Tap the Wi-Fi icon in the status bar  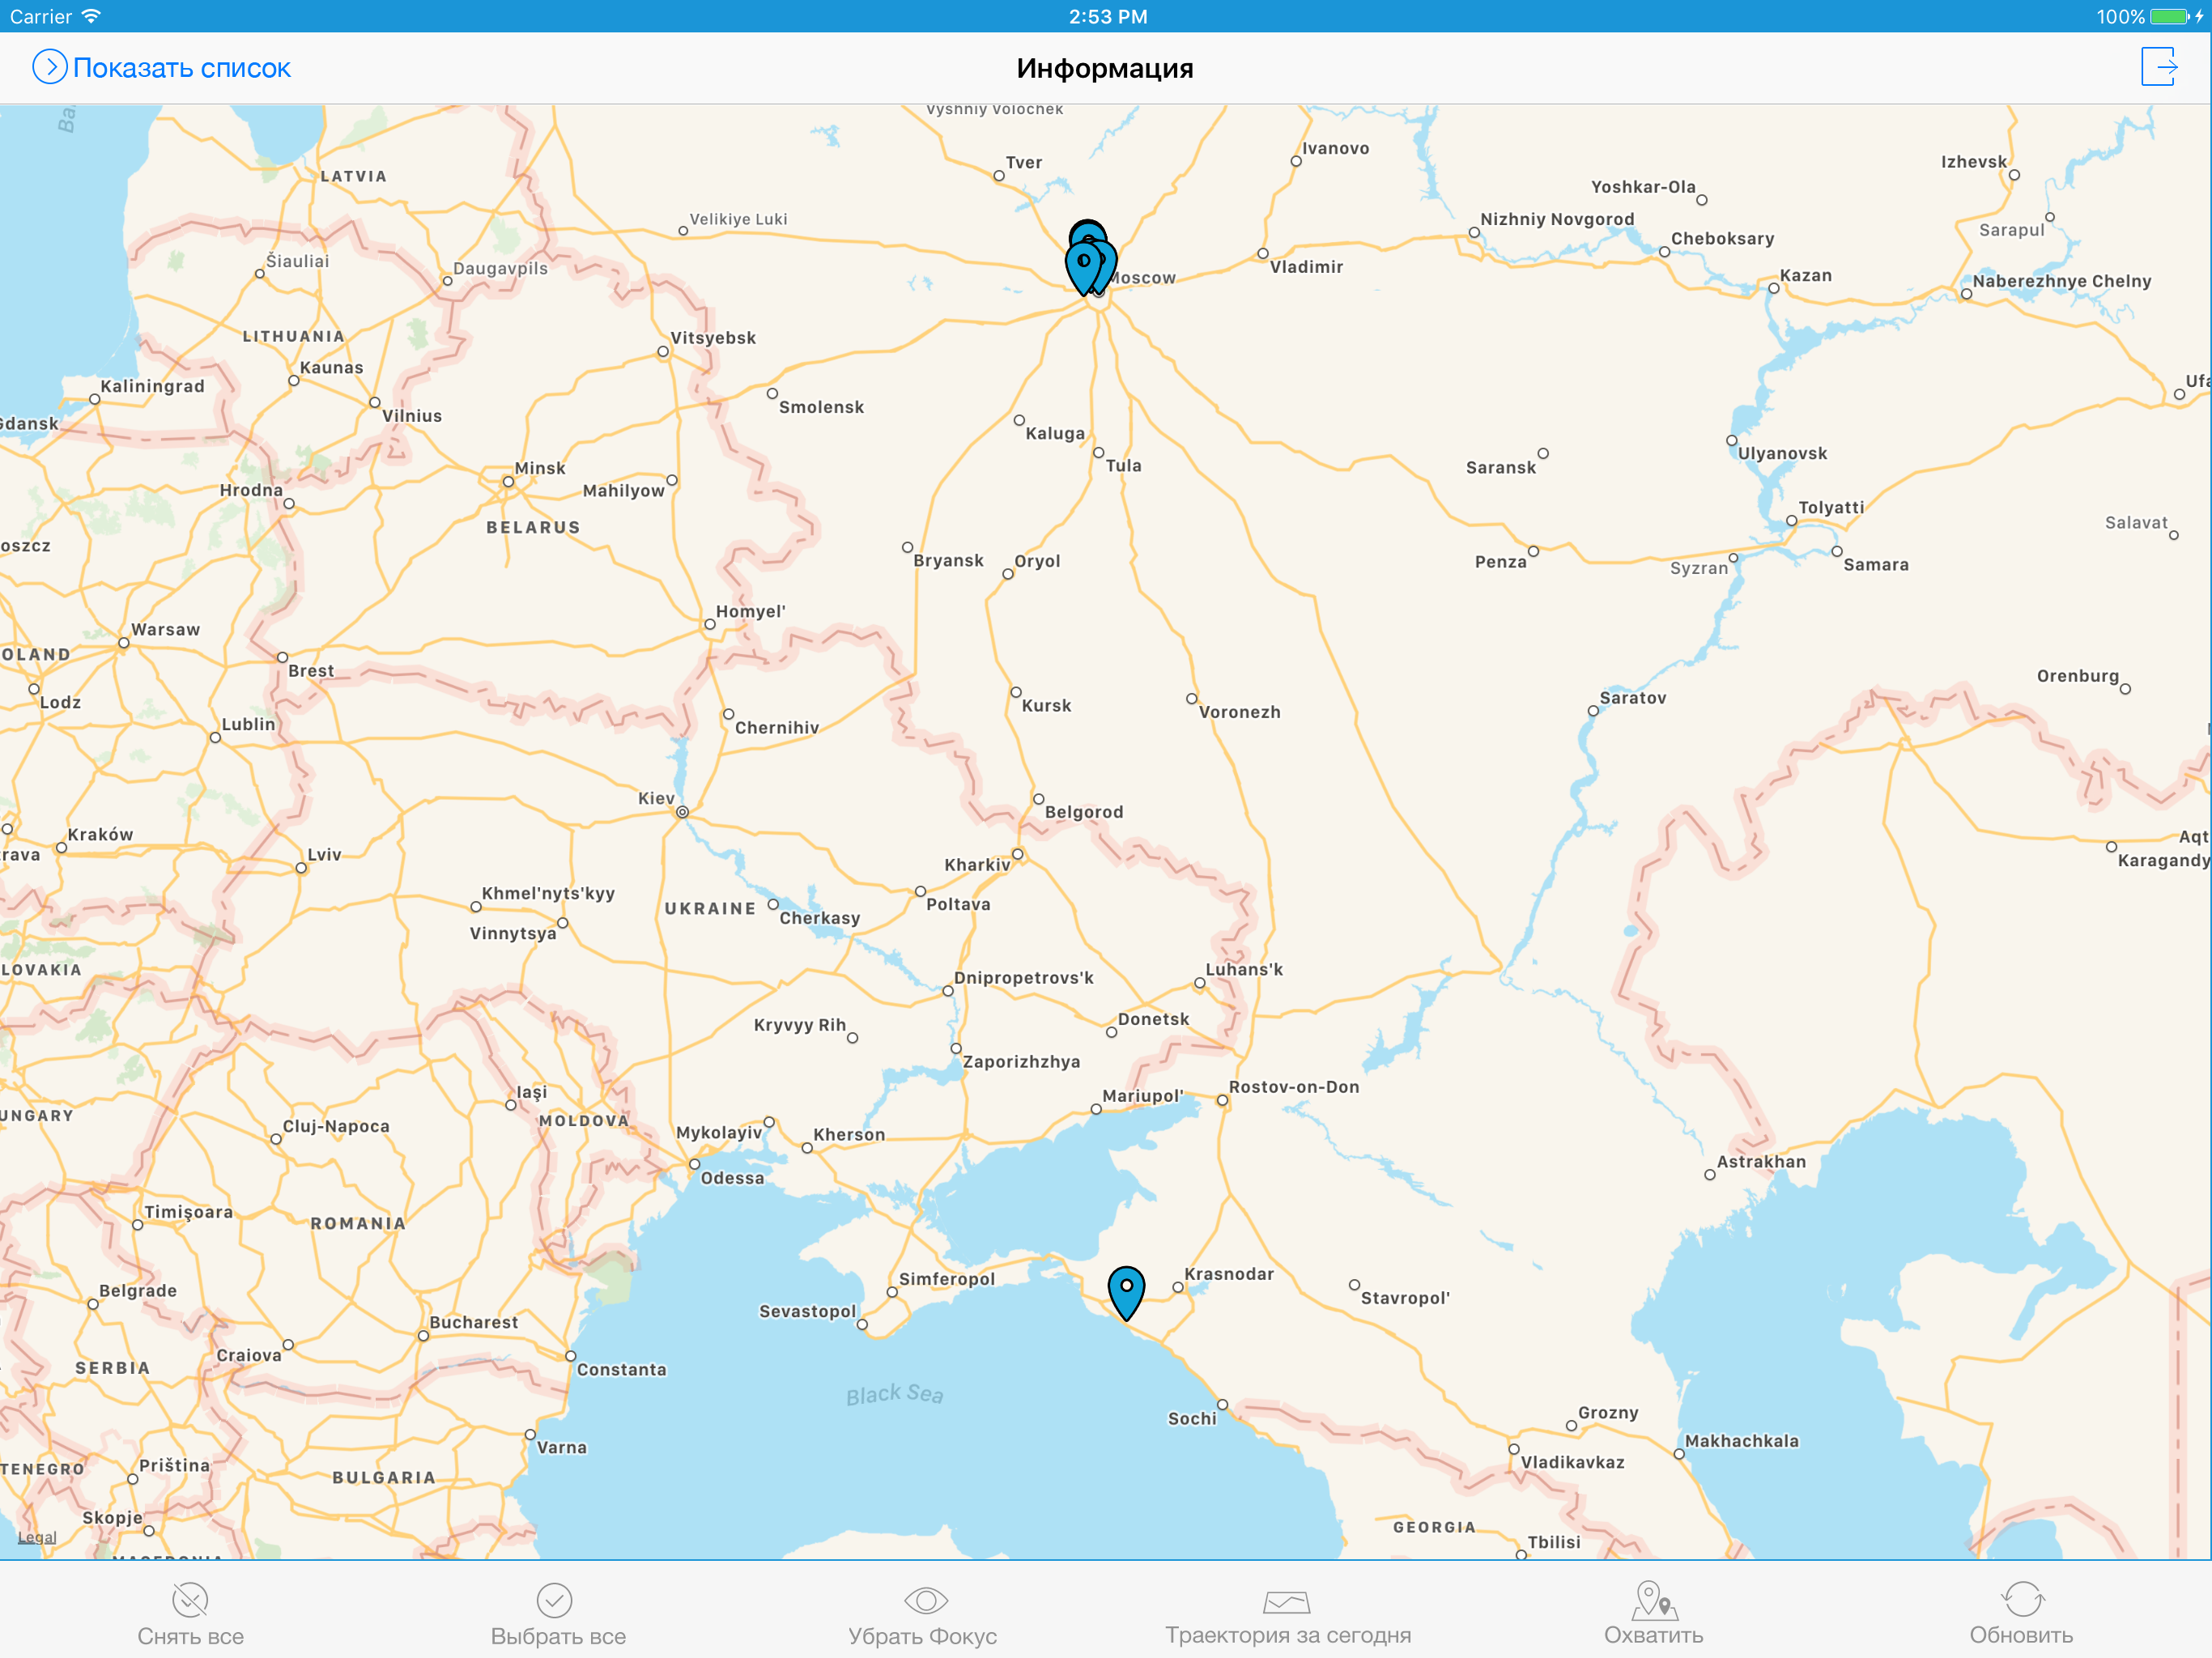[92, 16]
